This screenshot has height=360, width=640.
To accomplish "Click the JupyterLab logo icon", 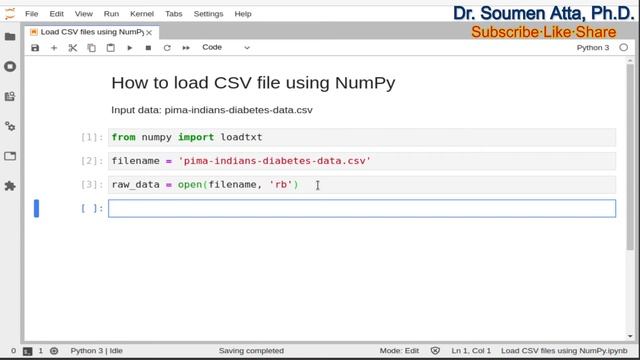I will tap(10, 13).
